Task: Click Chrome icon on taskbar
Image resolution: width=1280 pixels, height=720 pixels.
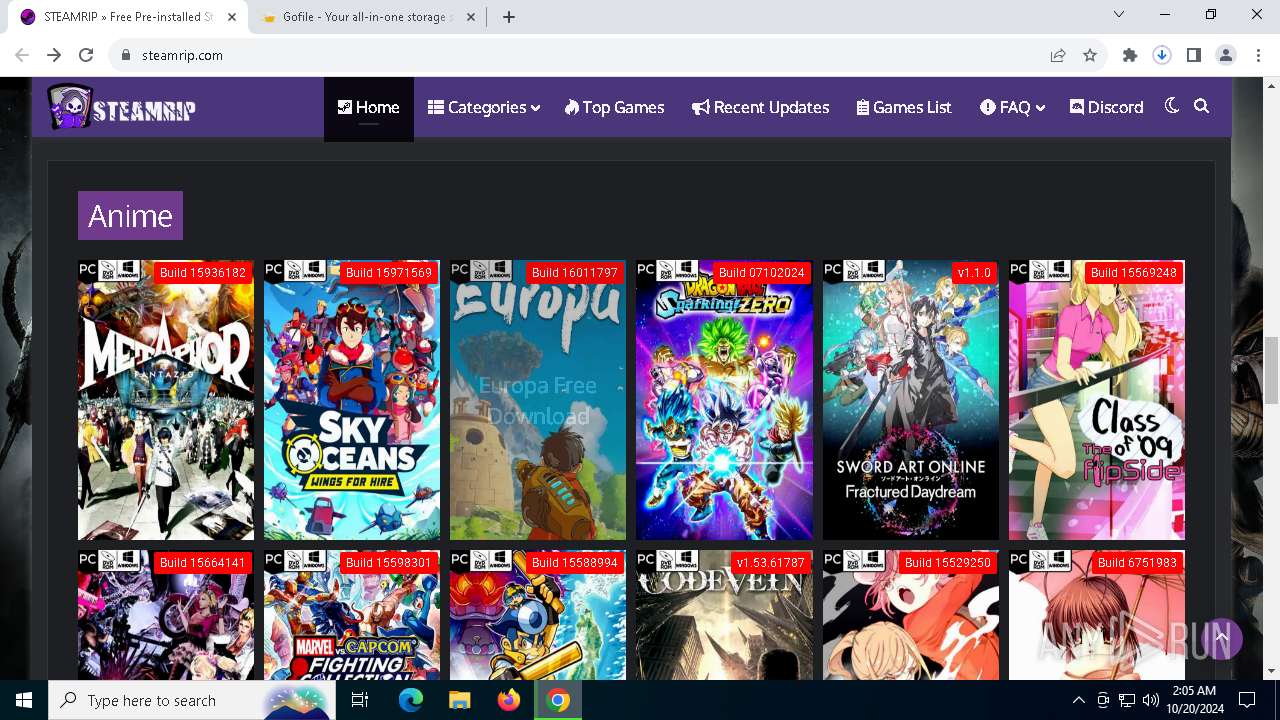Action: click(558, 700)
